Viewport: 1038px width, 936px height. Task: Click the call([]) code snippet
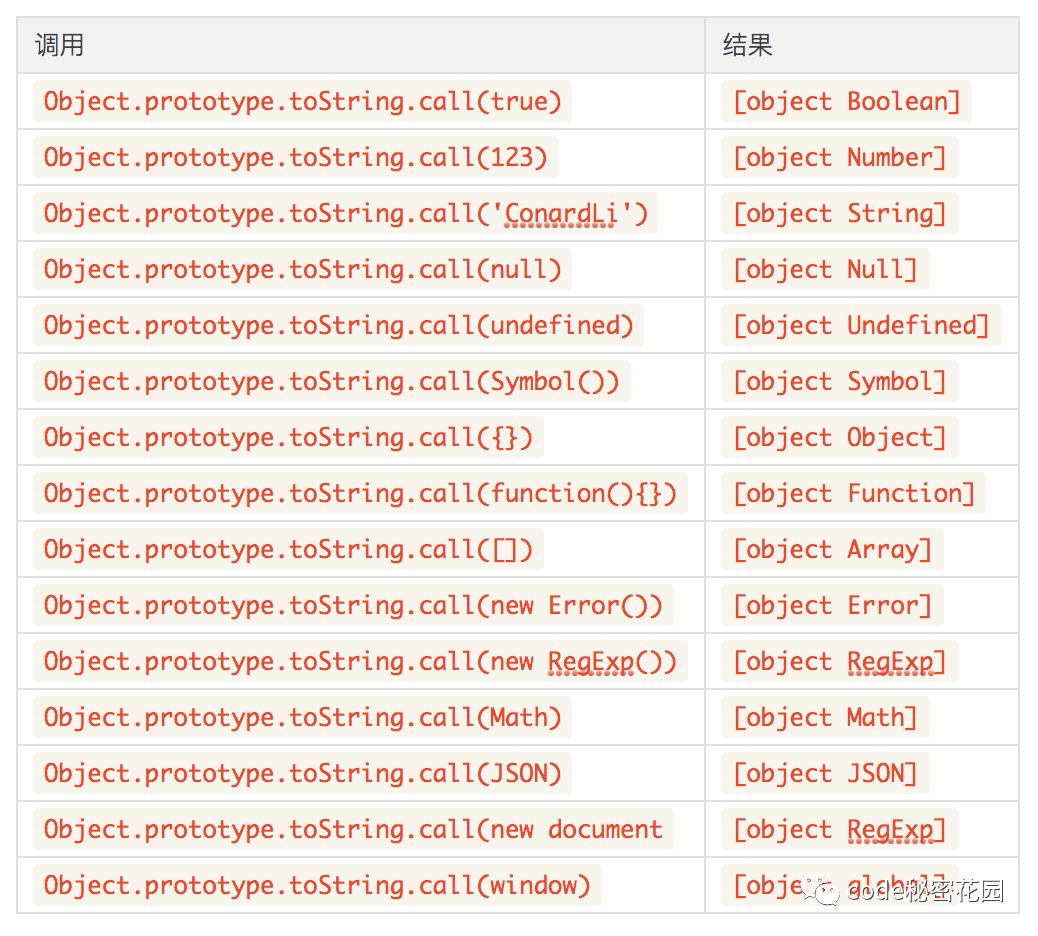pos(289,549)
